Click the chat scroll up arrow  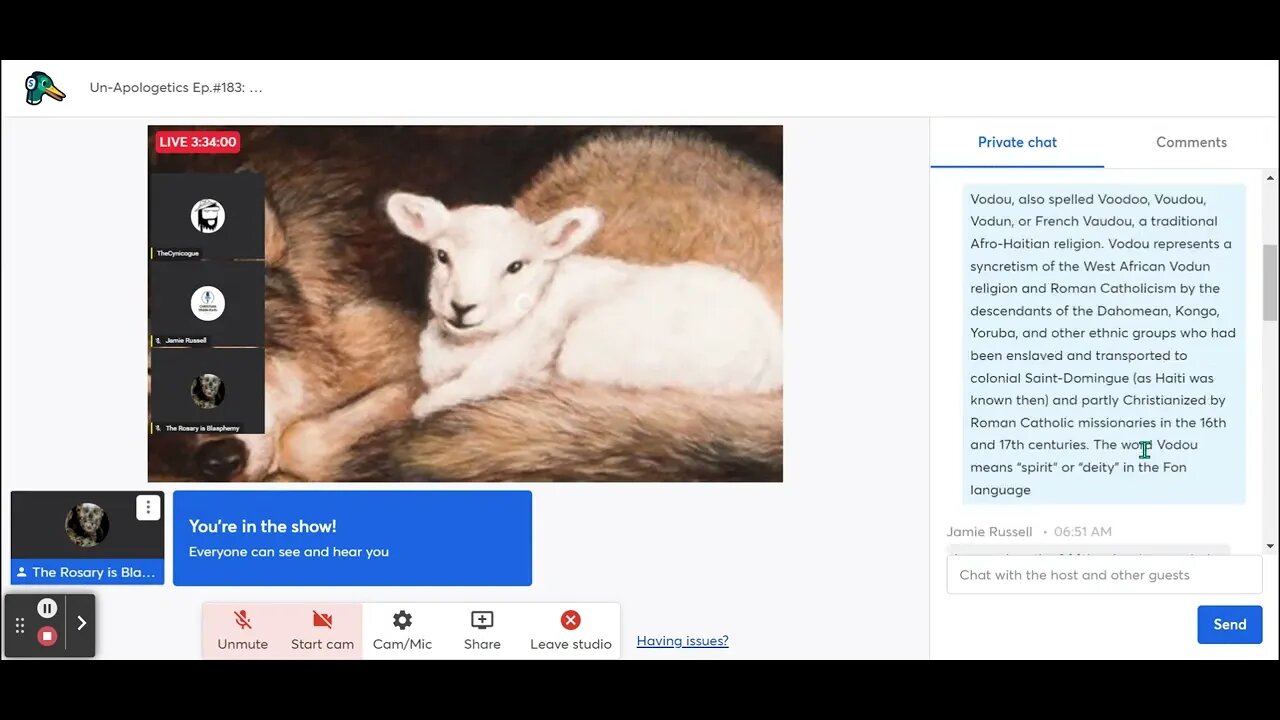click(1270, 176)
